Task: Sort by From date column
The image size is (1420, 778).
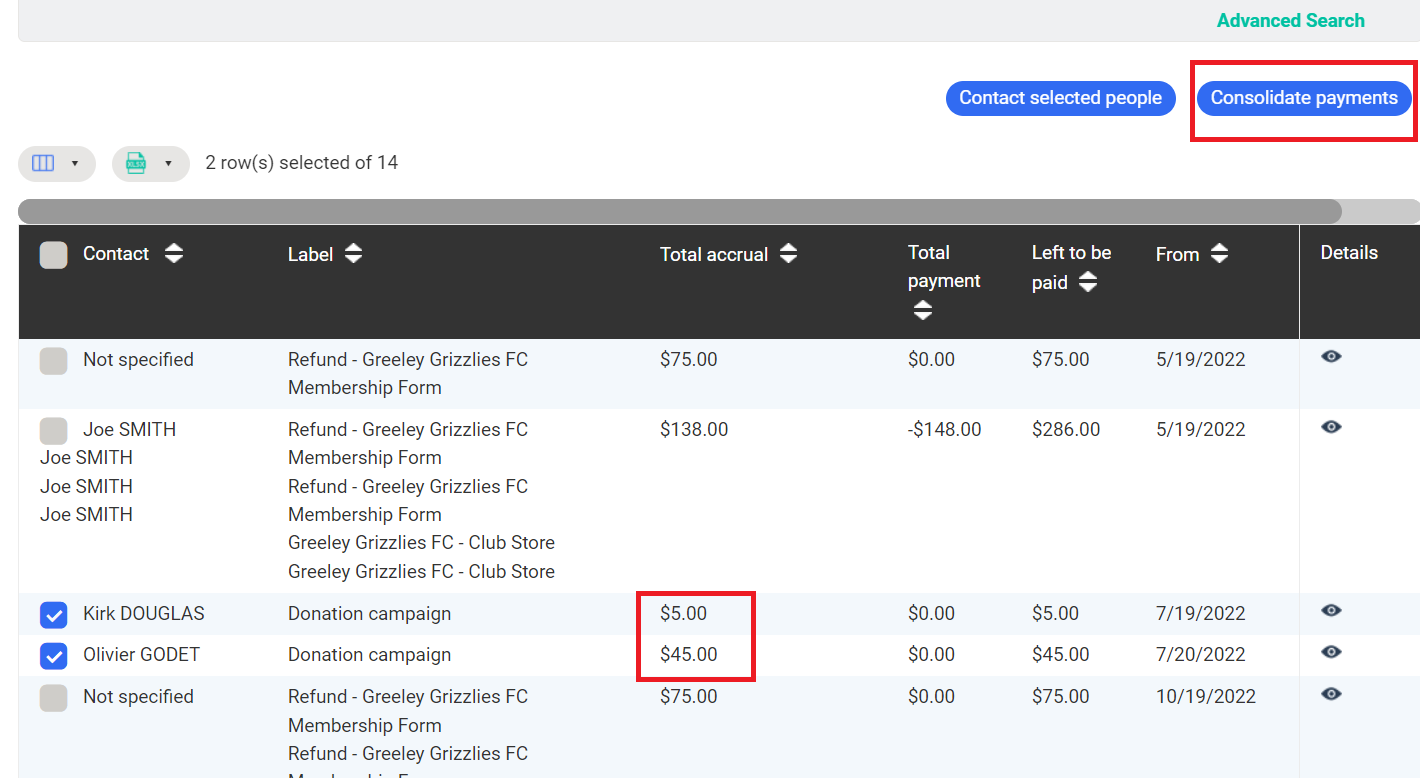Action: coord(1219,254)
